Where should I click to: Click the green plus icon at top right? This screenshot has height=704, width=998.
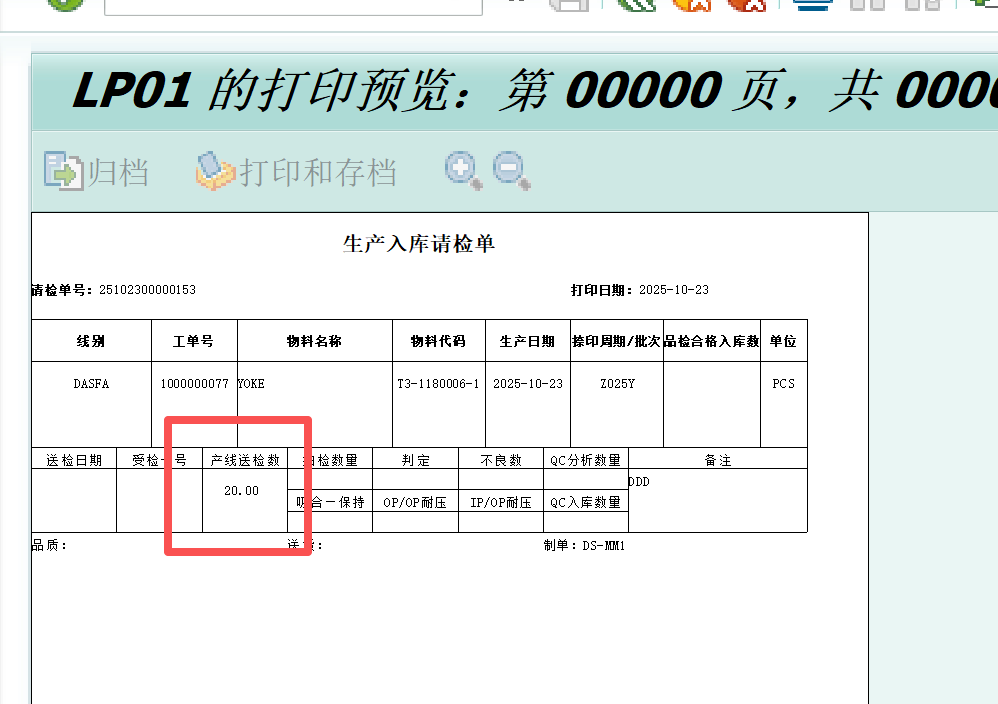point(981,5)
